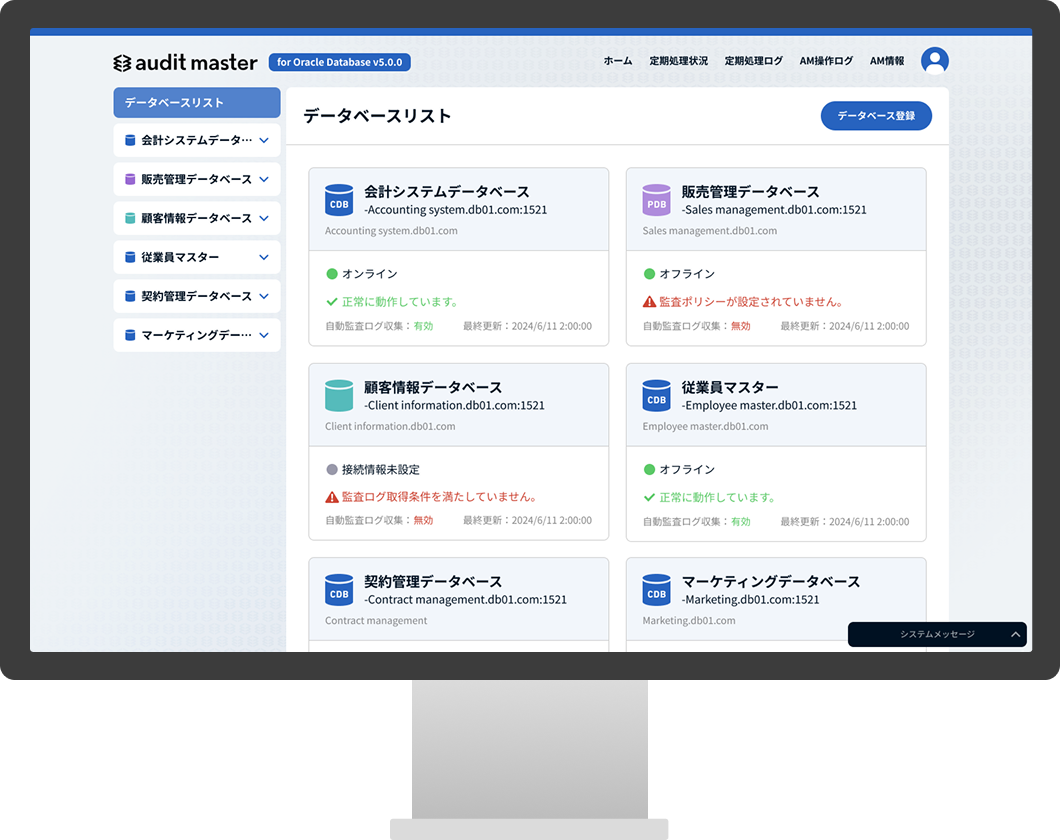Go to 定期処理ログ in top navigation

click(753, 61)
